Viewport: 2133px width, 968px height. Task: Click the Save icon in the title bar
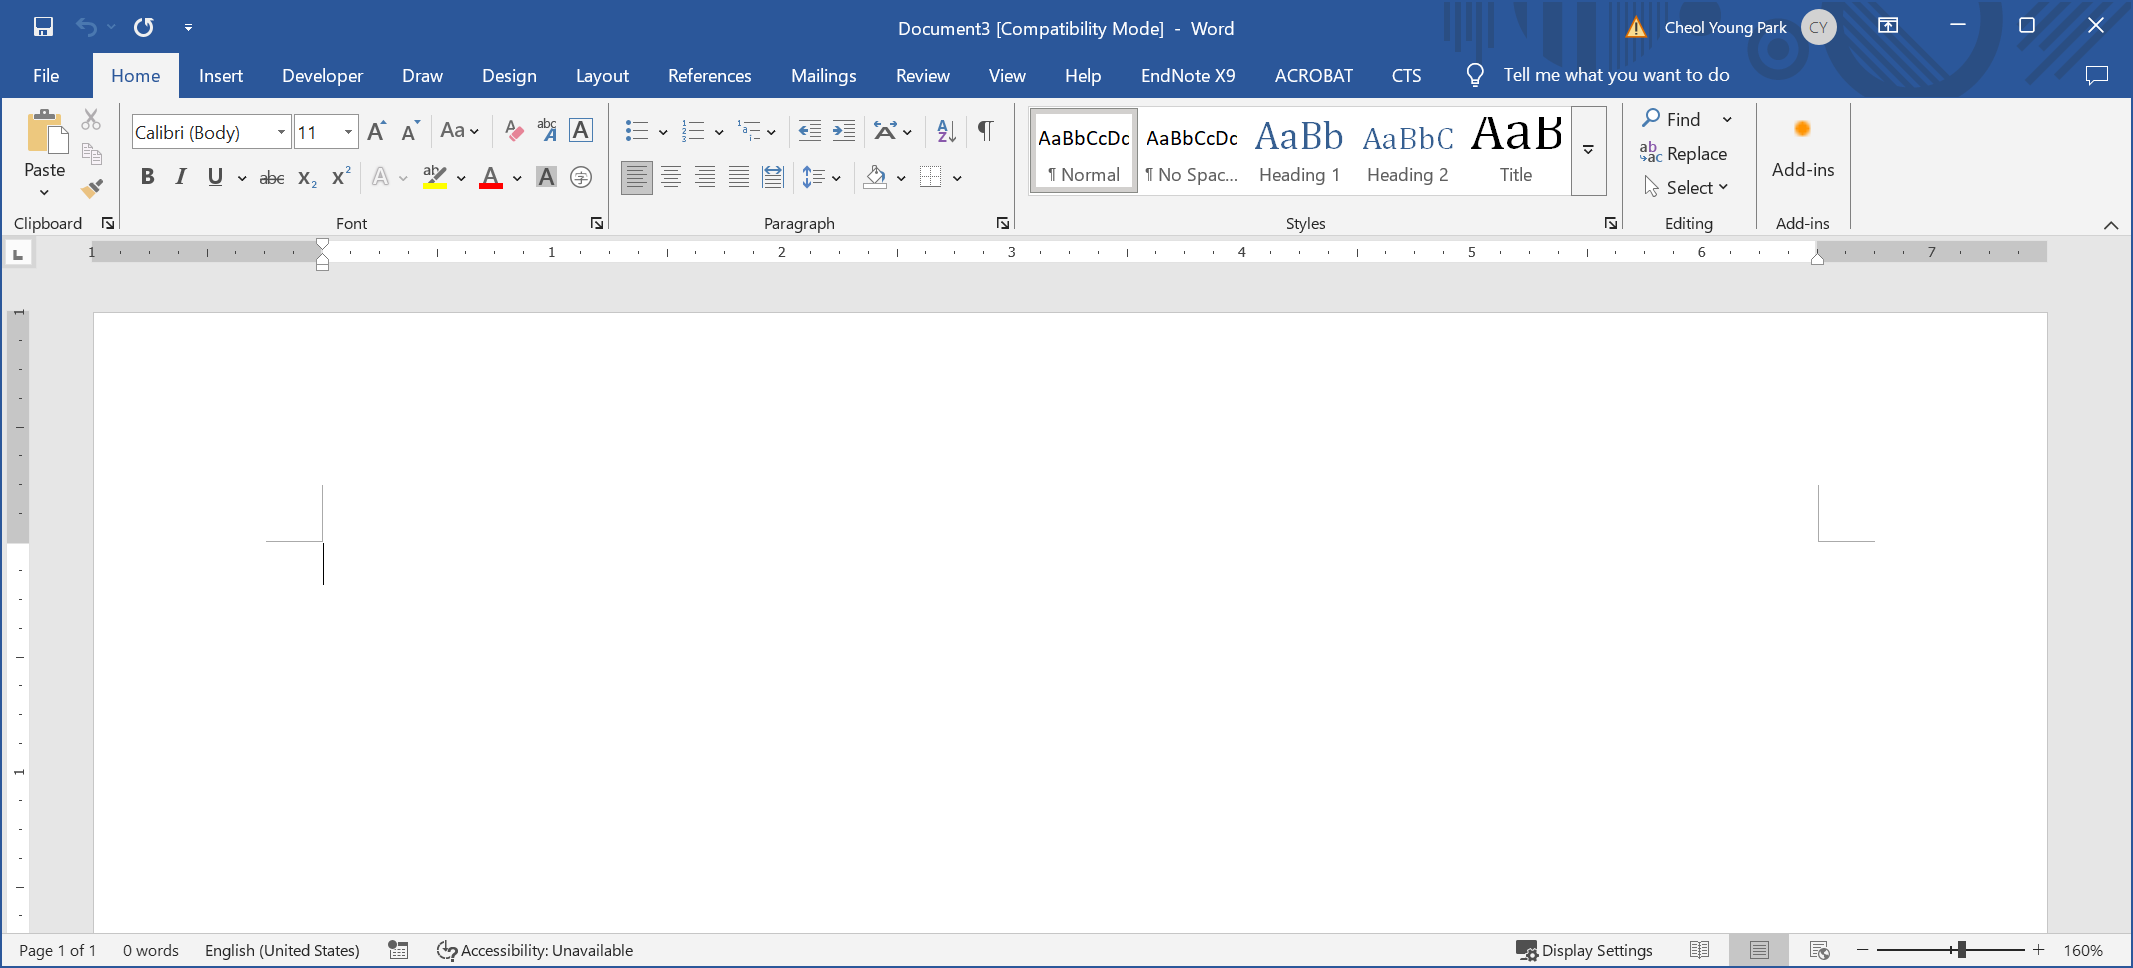43,27
